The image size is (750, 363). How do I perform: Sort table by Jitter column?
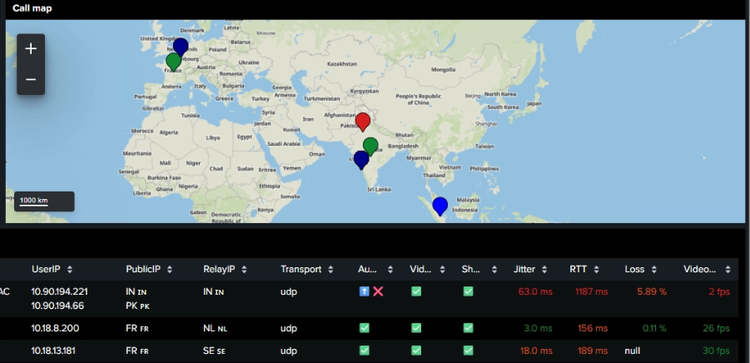click(530, 269)
